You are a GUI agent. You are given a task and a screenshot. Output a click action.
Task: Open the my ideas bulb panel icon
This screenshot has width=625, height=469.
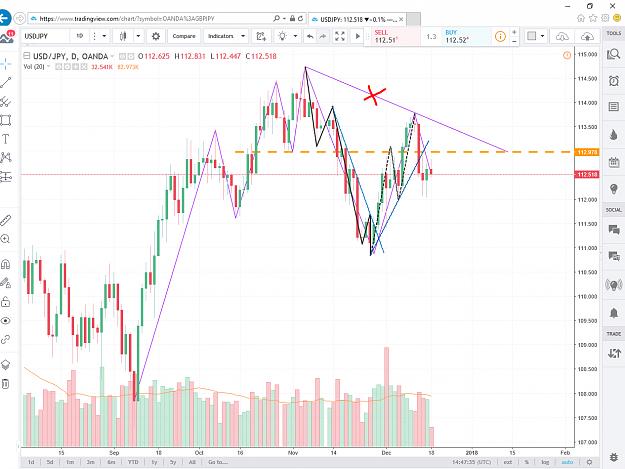pos(613,188)
